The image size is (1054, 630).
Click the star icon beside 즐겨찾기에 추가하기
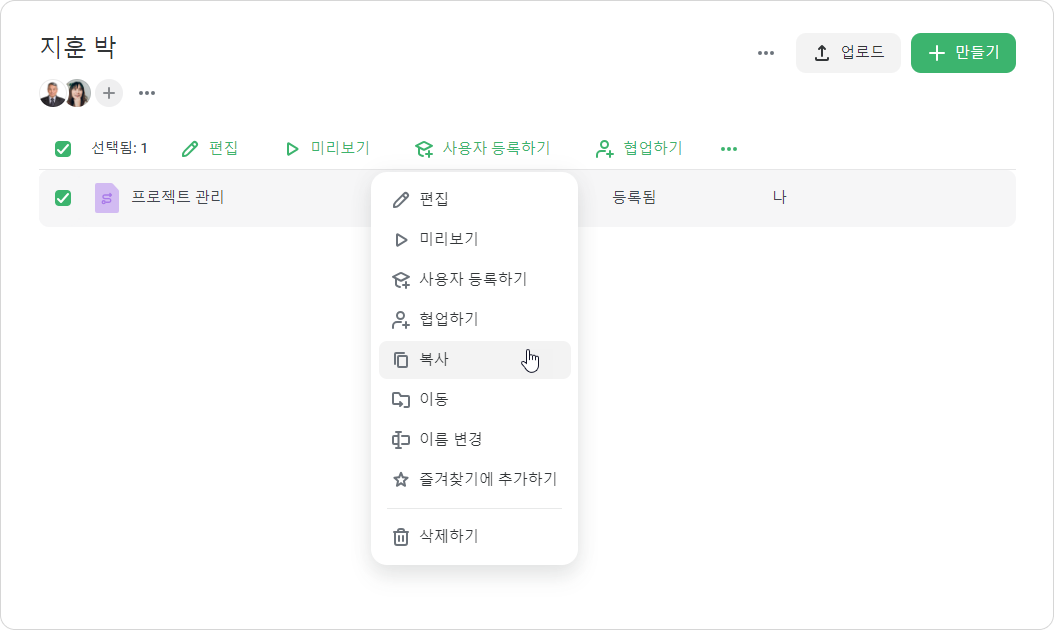[401, 479]
